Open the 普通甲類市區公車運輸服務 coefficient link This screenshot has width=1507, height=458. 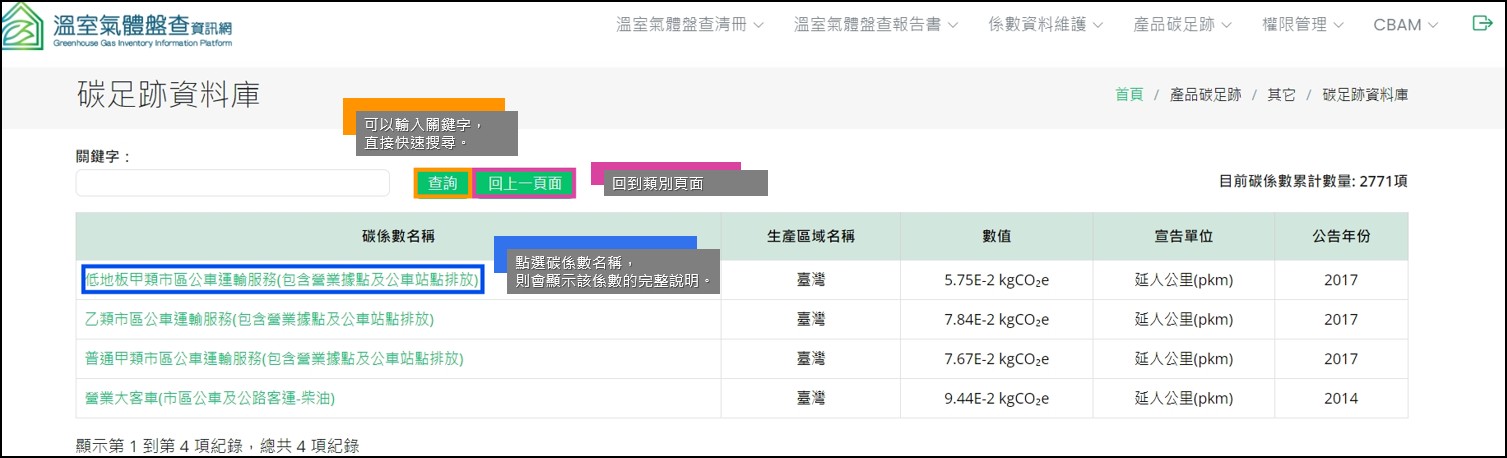coord(275,359)
